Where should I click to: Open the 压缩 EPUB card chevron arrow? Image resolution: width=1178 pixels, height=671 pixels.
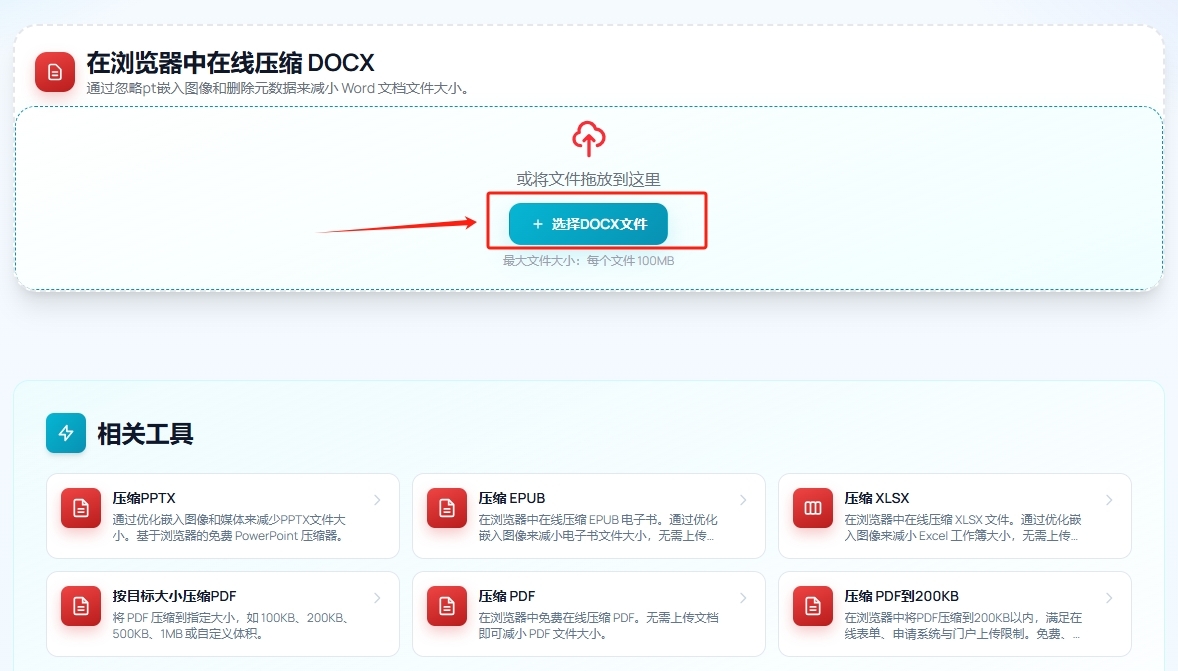[x=743, y=500]
